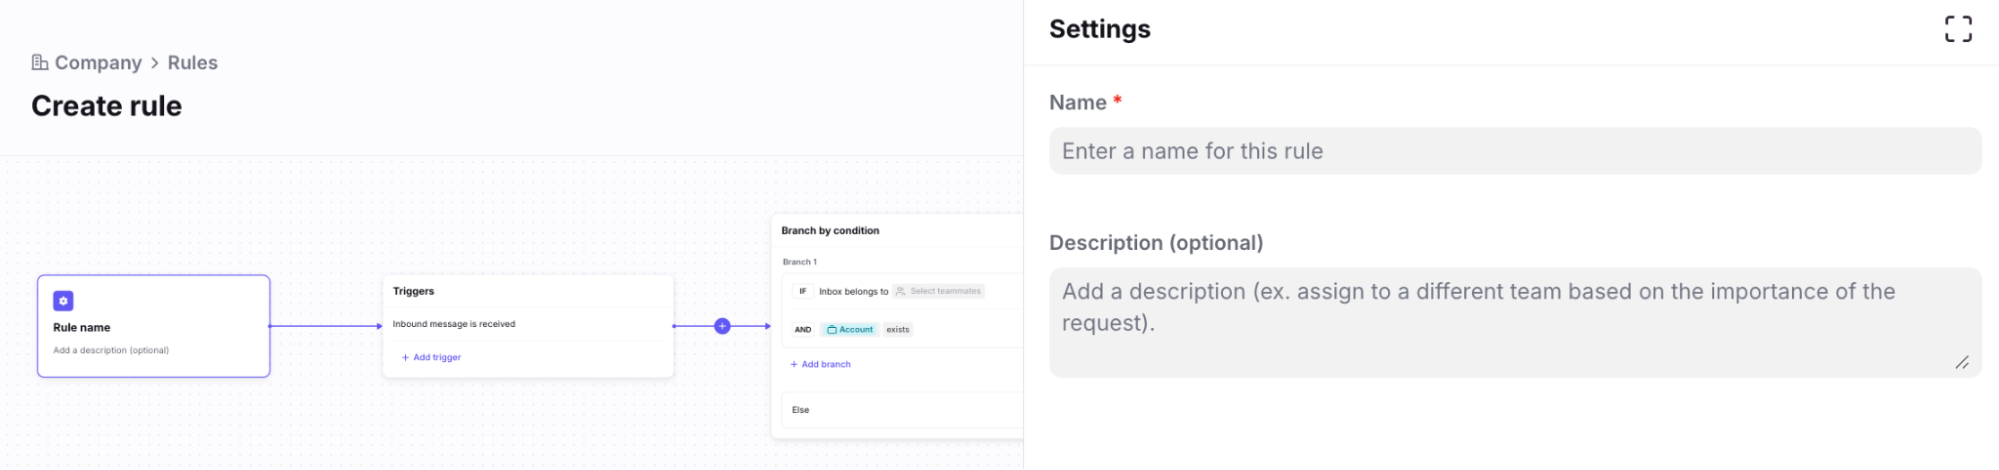Viewport: 1999px width, 470px height.
Task: Navigate to Rules in breadcrumb
Action: click(x=192, y=63)
